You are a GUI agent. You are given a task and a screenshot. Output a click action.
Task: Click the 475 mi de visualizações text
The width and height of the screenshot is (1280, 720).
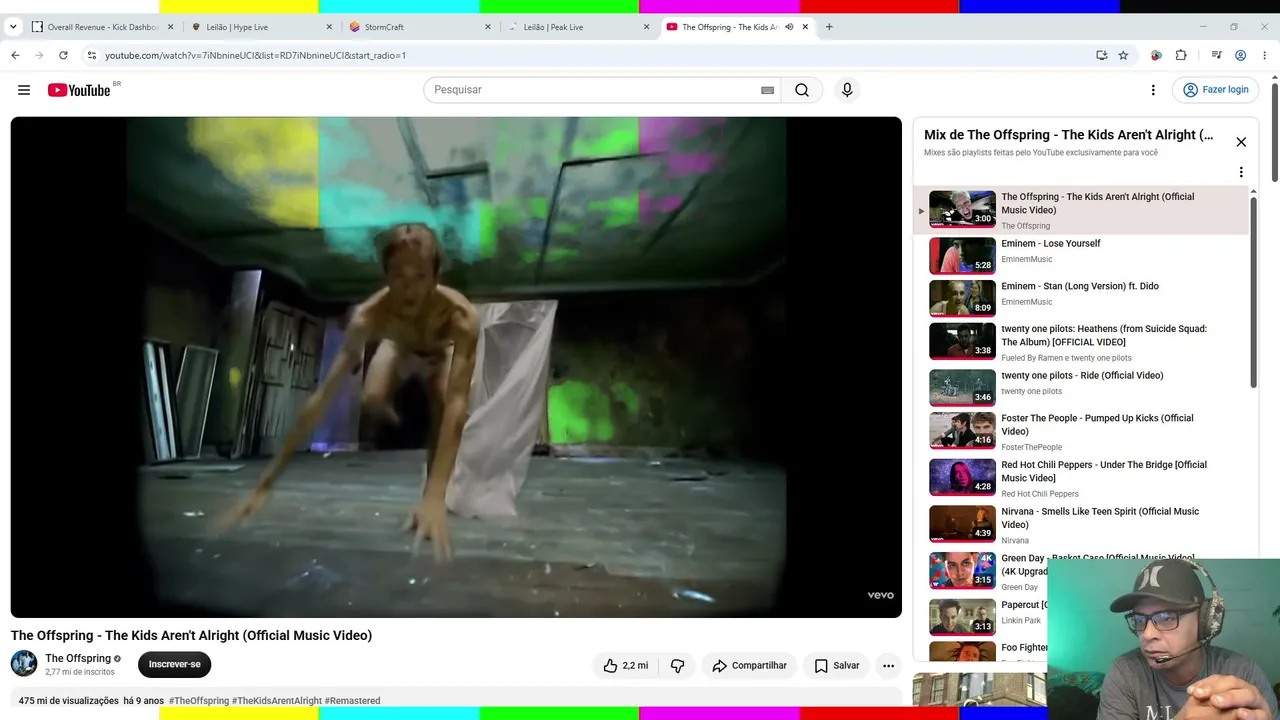point(68,701)
